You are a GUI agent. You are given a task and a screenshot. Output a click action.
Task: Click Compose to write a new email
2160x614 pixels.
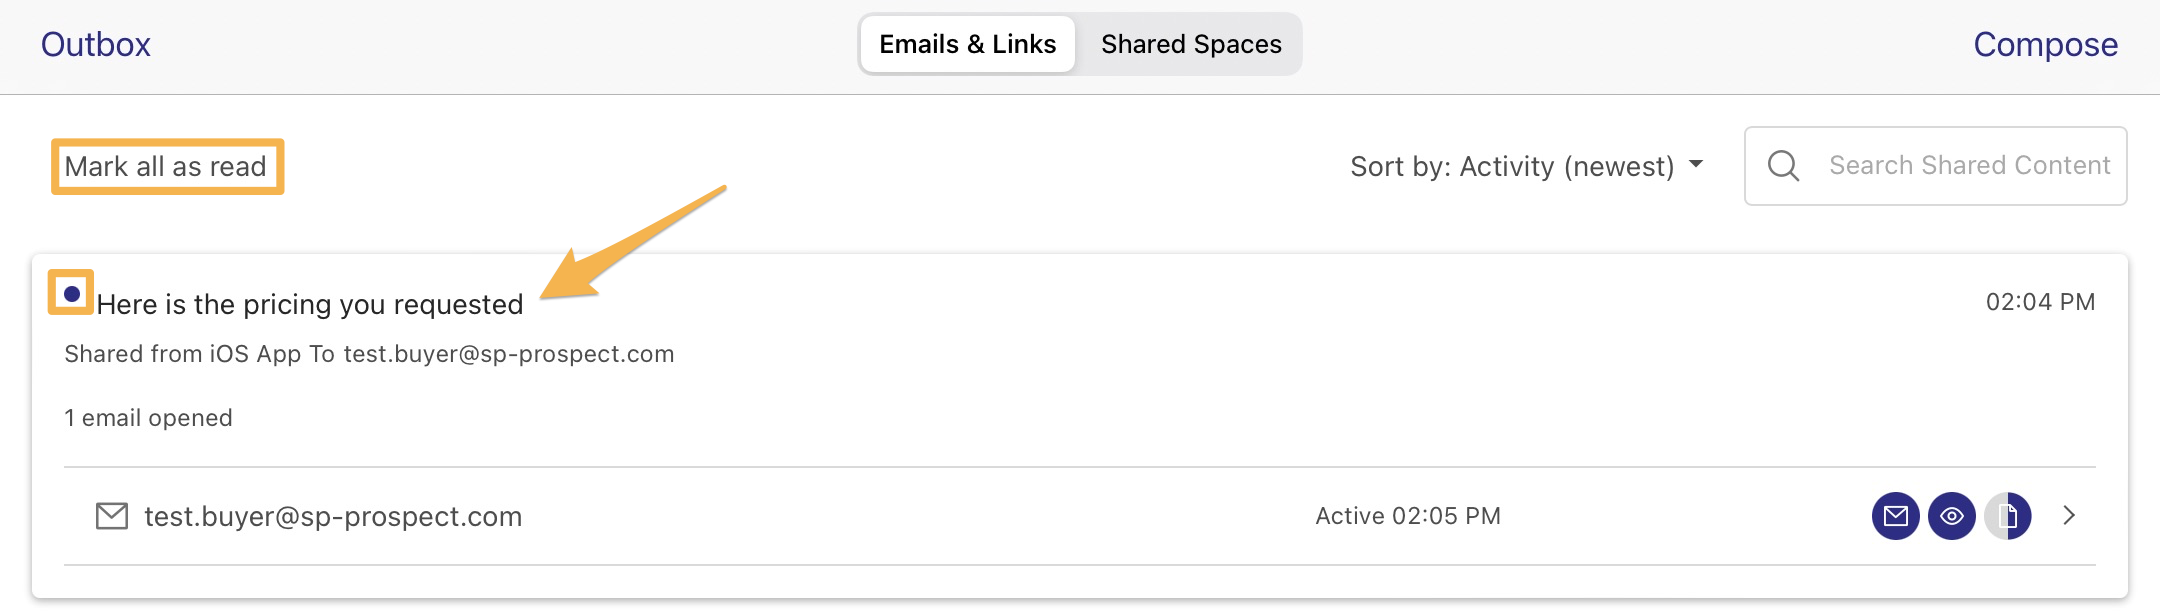(x=2045, y=44)
